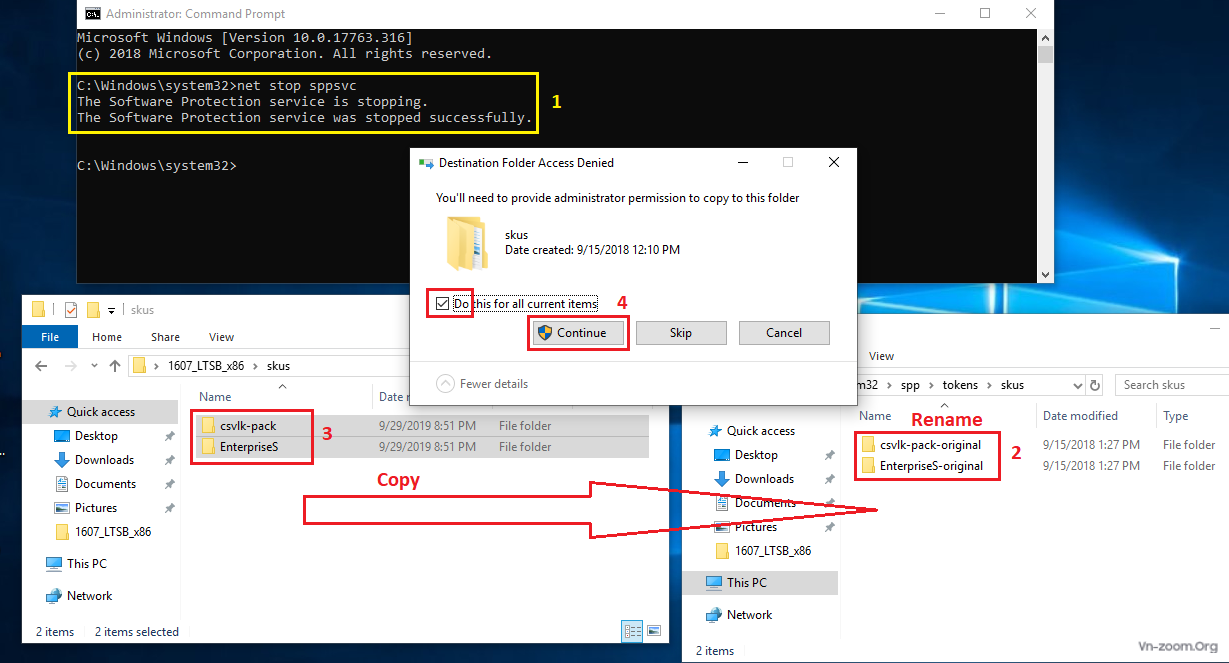Image resolution: width=1229 pixels, height=663 pixels.
Task: Refresh the right Explorer window
Action: 1095,385
